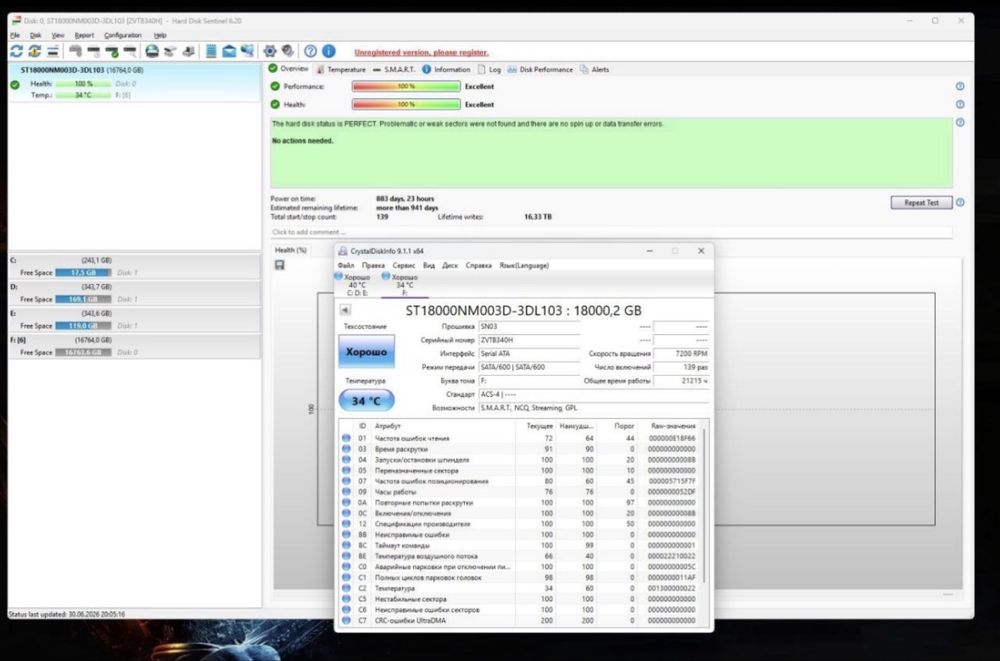Click the 34 °C temperature button in CrystalDiskInfo
This screenshot has width=1000, height=661.
[x=366, y=401]
